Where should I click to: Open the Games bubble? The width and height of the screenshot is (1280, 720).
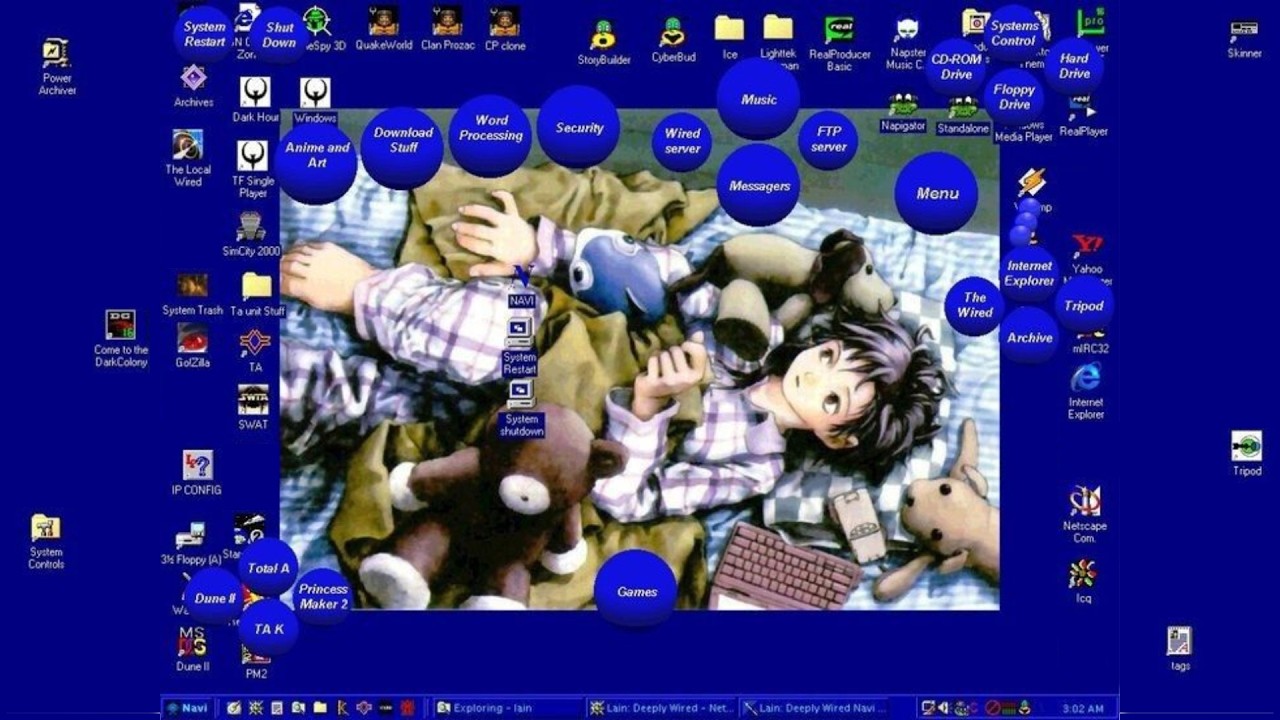pyautogui.click(x=636, y=591)
